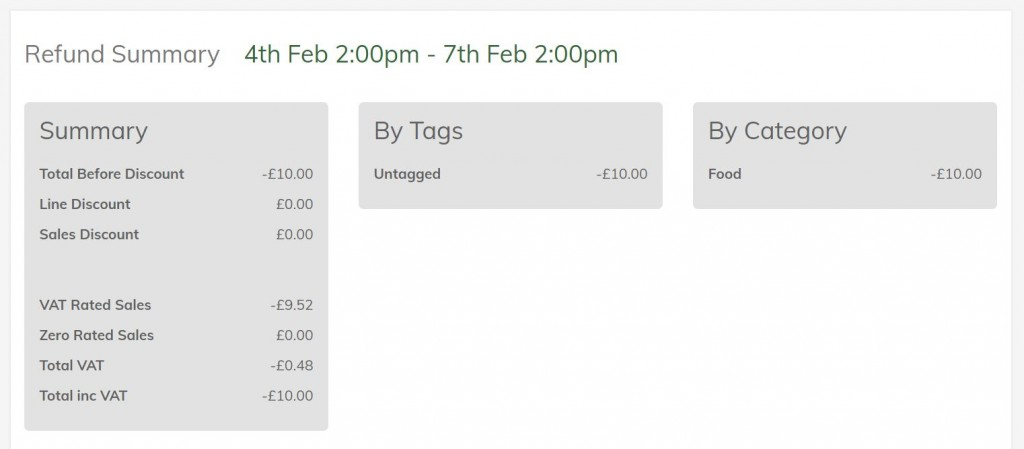Click the Total Before Discount label
The width and height of the screenshot is (1024, 449).
[x=112, y=174]
